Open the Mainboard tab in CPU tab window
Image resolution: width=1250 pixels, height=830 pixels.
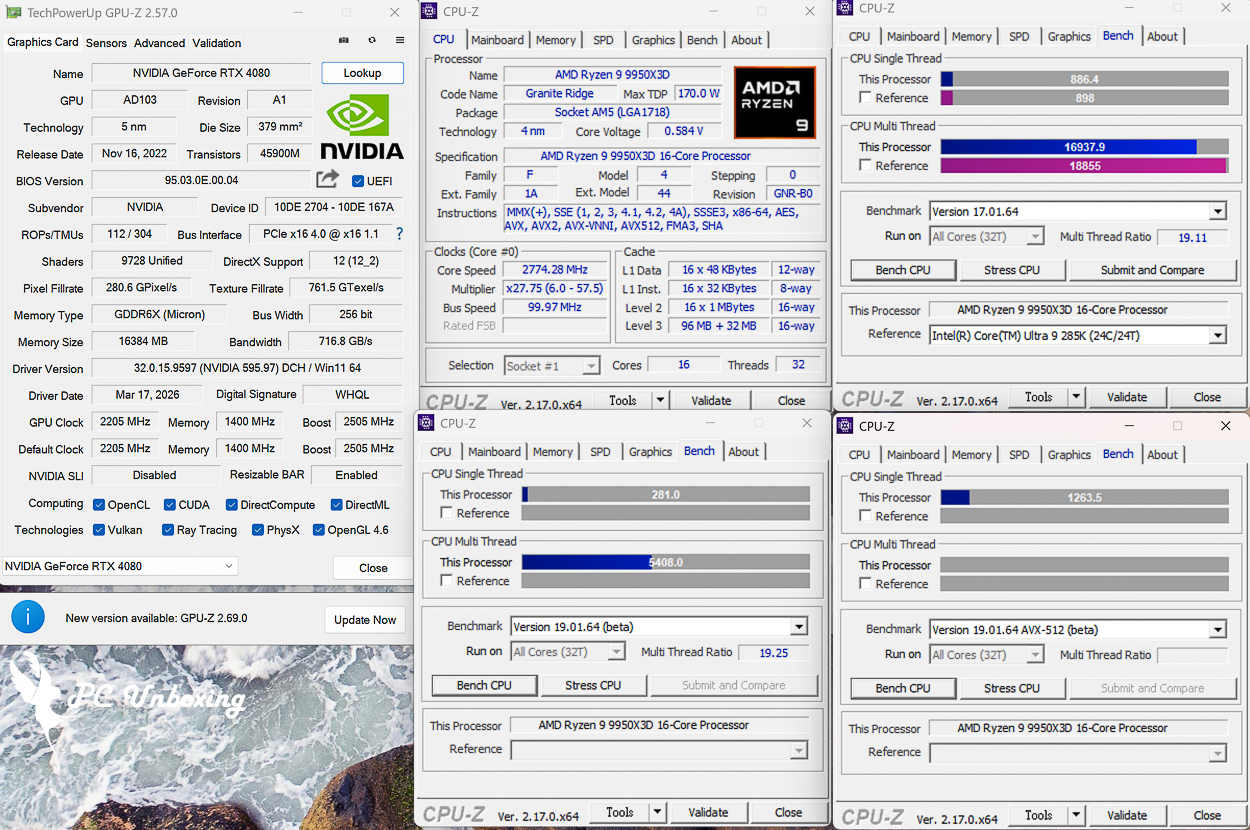point(497,40)
